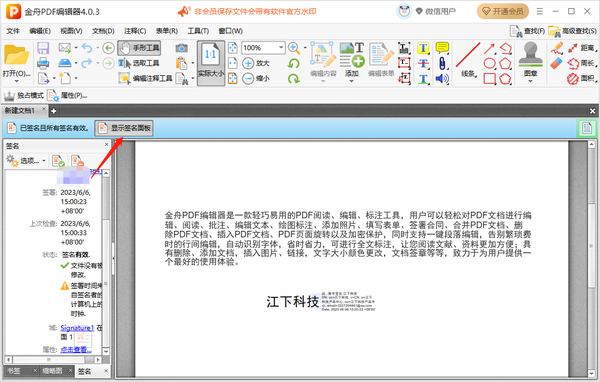Open the File (文件) menu
The image size is (600, 382).
click(x=13, y=31)
